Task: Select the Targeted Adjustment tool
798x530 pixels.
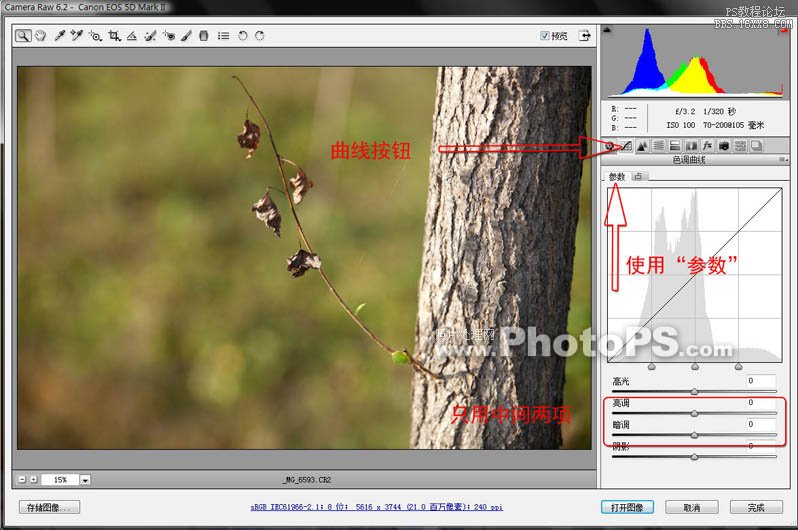Action: click(95, 36)
